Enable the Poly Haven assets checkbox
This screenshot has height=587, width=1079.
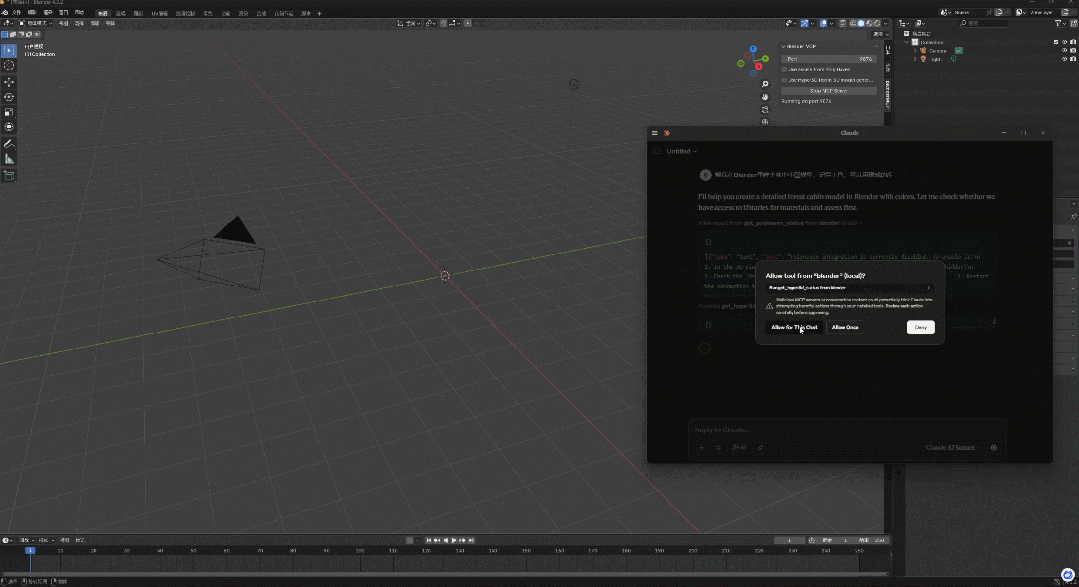(x=784, y=69)
